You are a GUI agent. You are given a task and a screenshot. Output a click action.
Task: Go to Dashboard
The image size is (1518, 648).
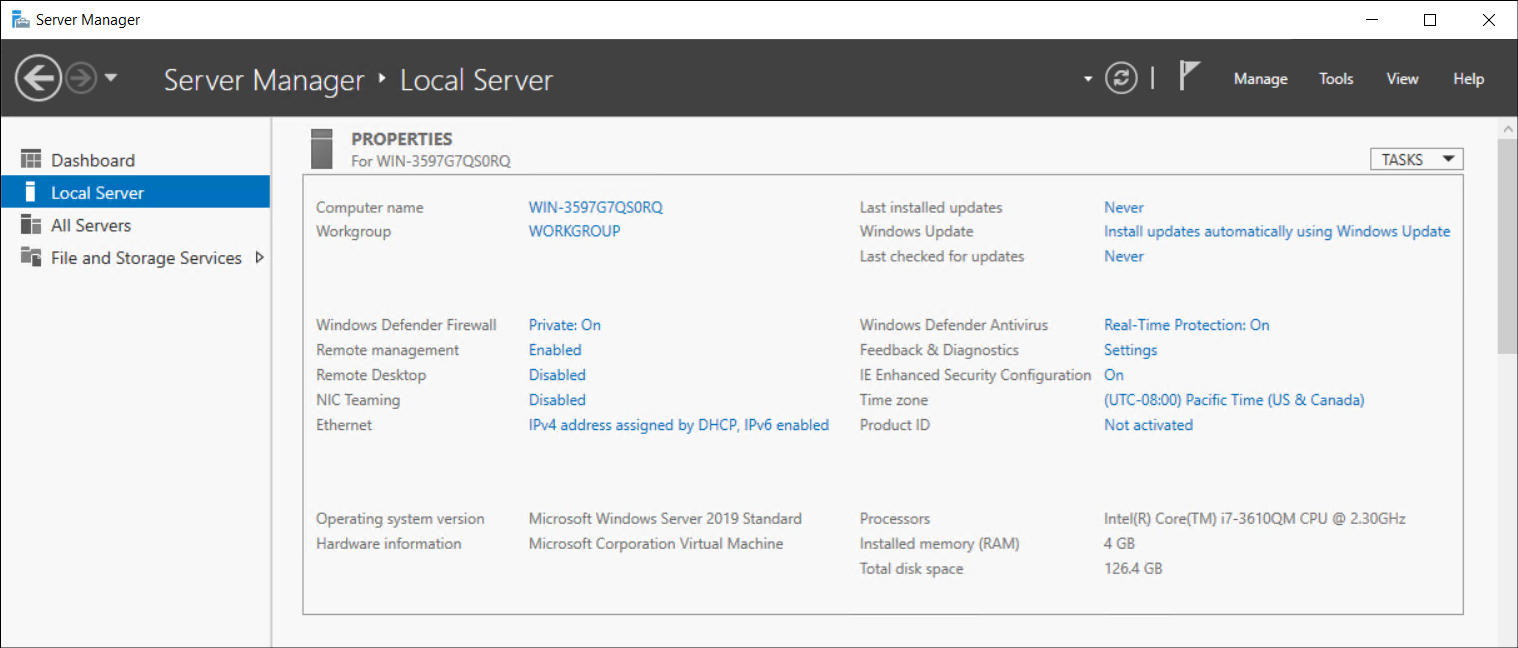tap(93, 160)
